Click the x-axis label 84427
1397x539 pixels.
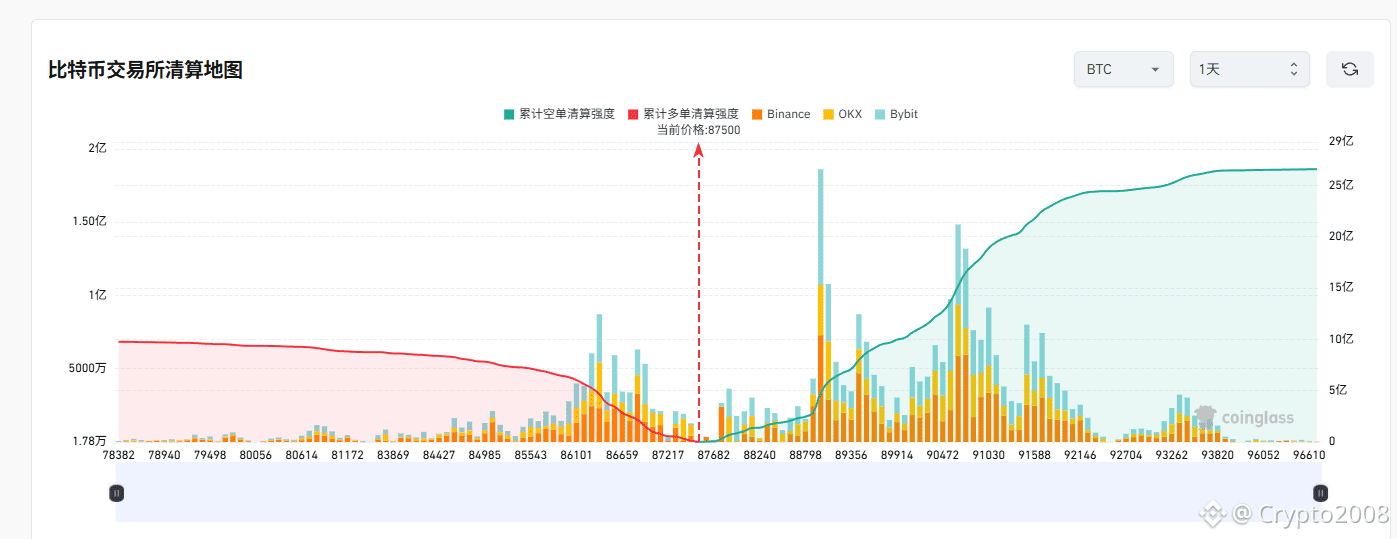(439, 454)
